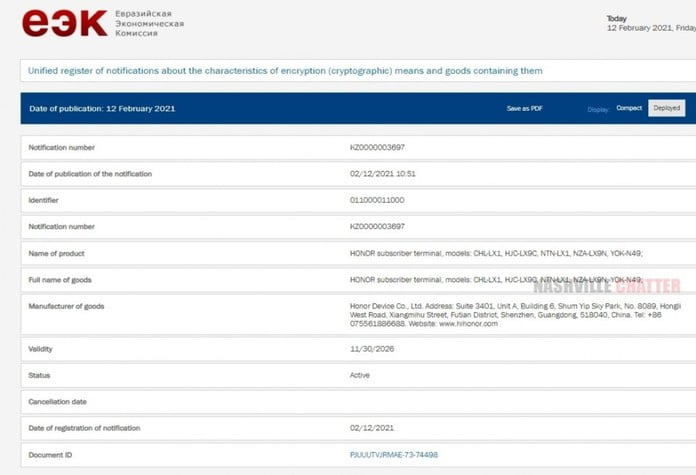This screenshot has height=475, width=696.
Task: Click the Cancellation date row label
Action: click(x=57, y=401)
